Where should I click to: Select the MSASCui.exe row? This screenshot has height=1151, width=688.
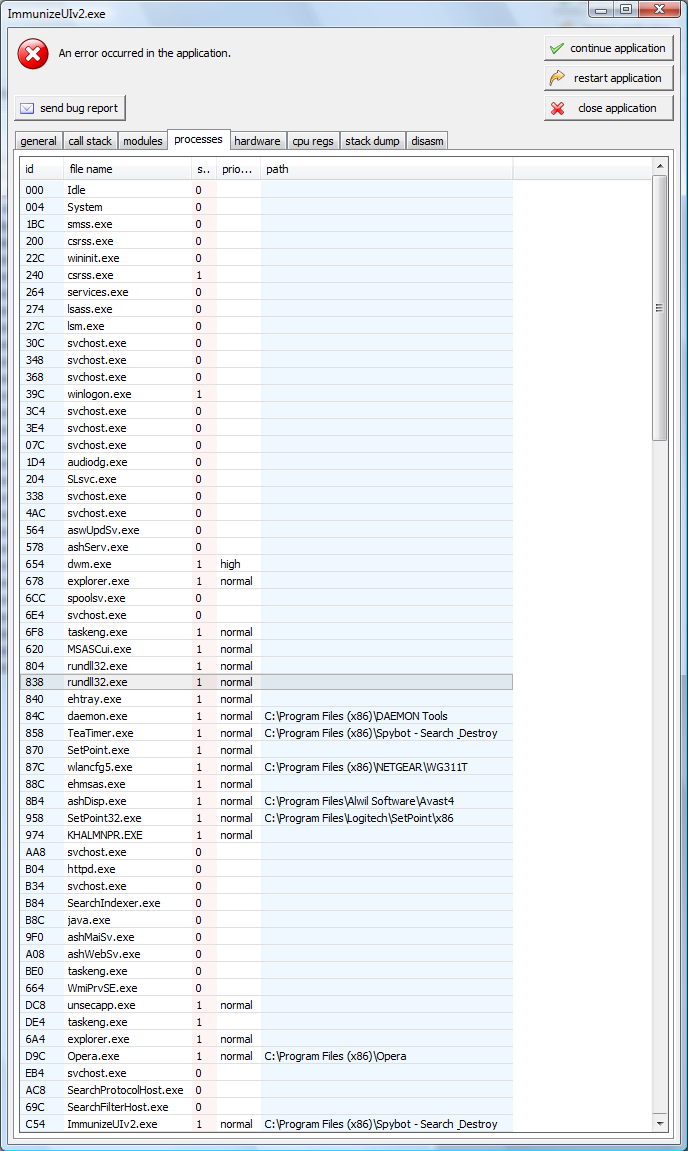(x=267, y=649)
